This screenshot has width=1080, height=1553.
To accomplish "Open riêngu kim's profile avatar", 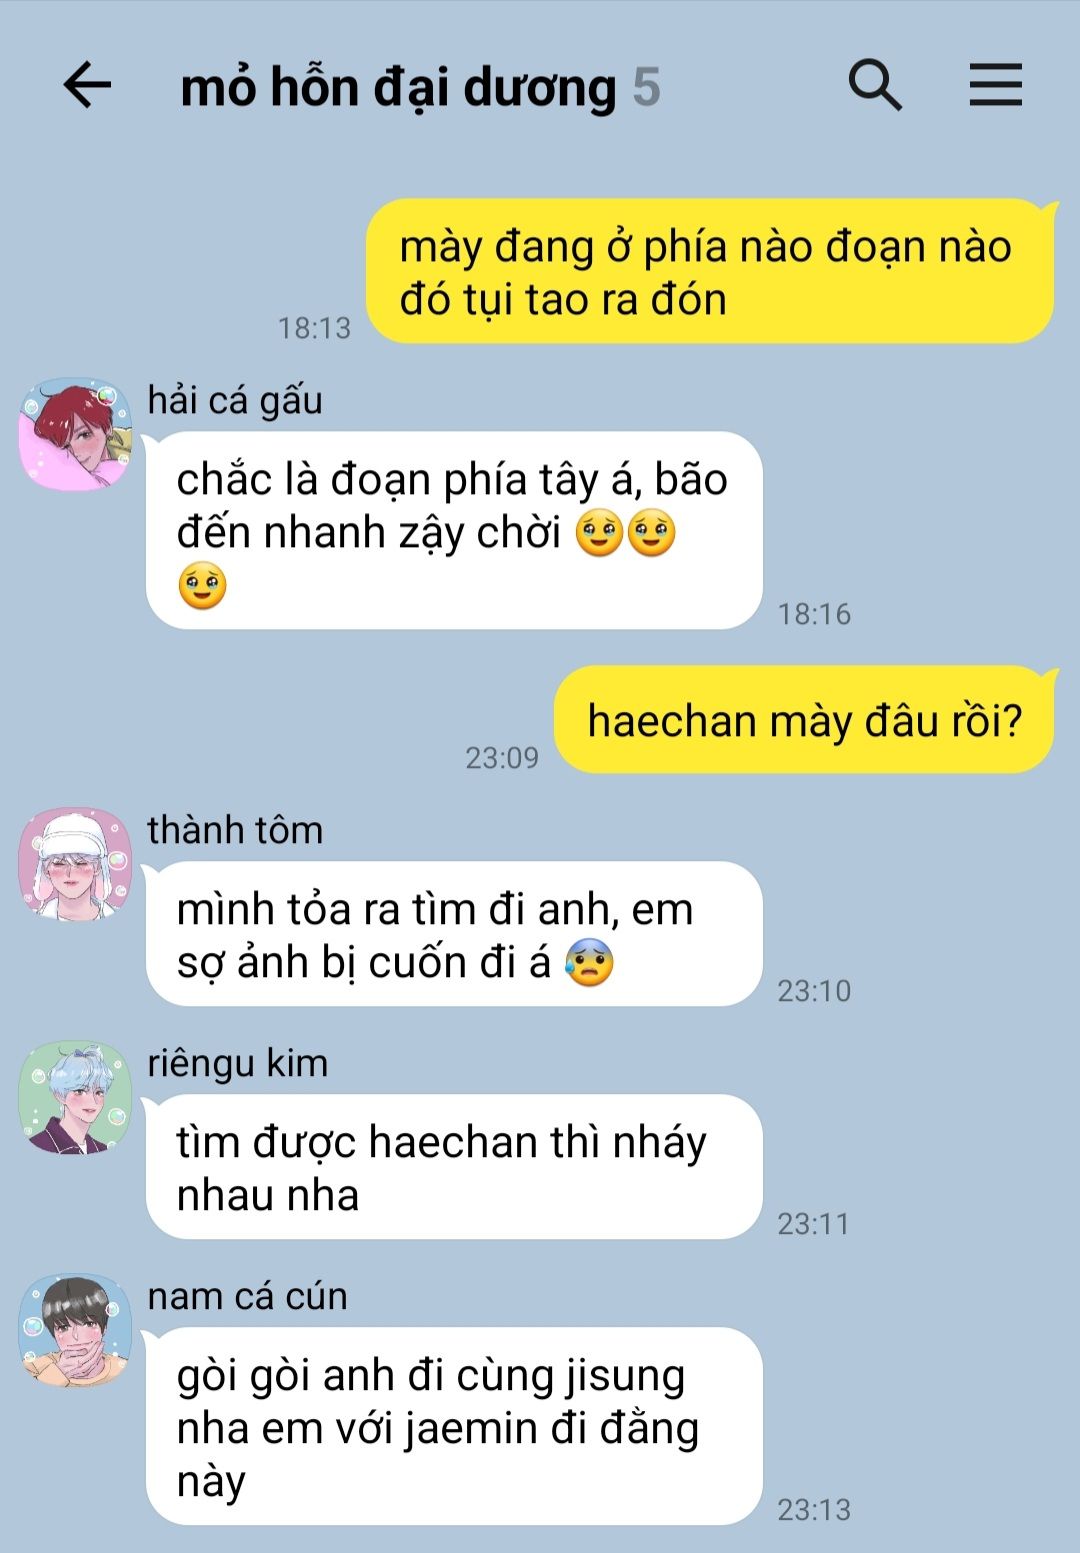I will point(75,1098).
